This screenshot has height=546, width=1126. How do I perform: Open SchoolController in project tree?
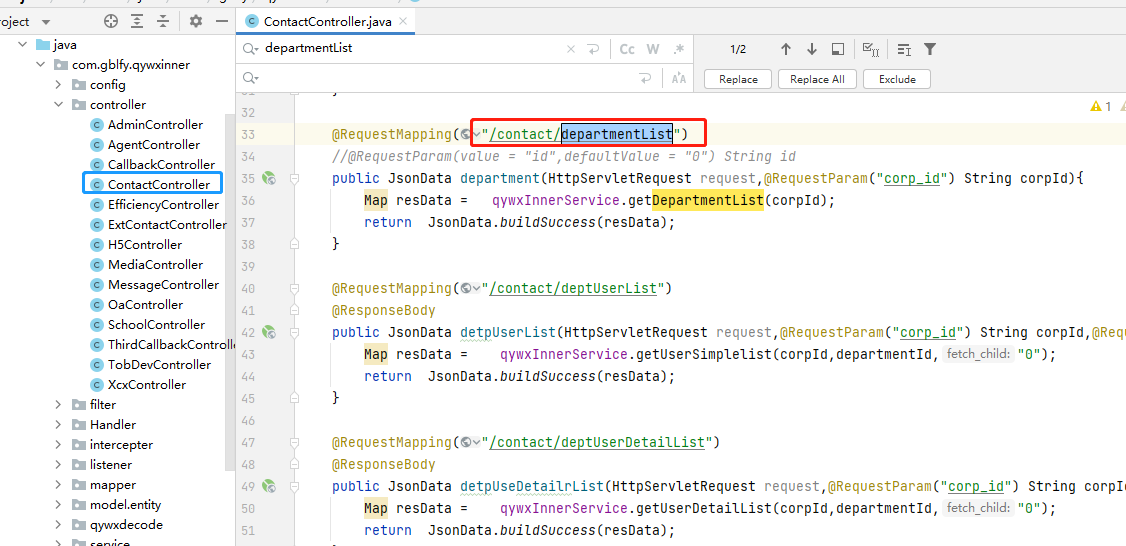(x=156, y=325)
